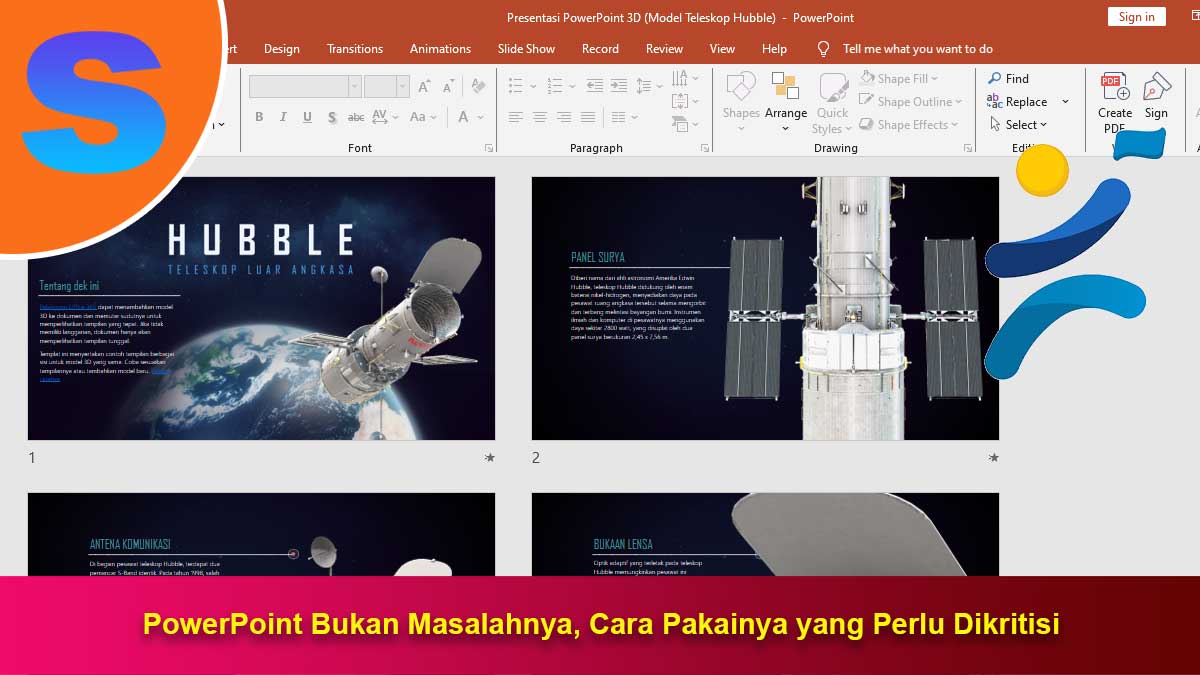The width and height of the screenshot is (1200, 675).
Task: Open Font dialog launcher
Action: click(x=489, y=148)
